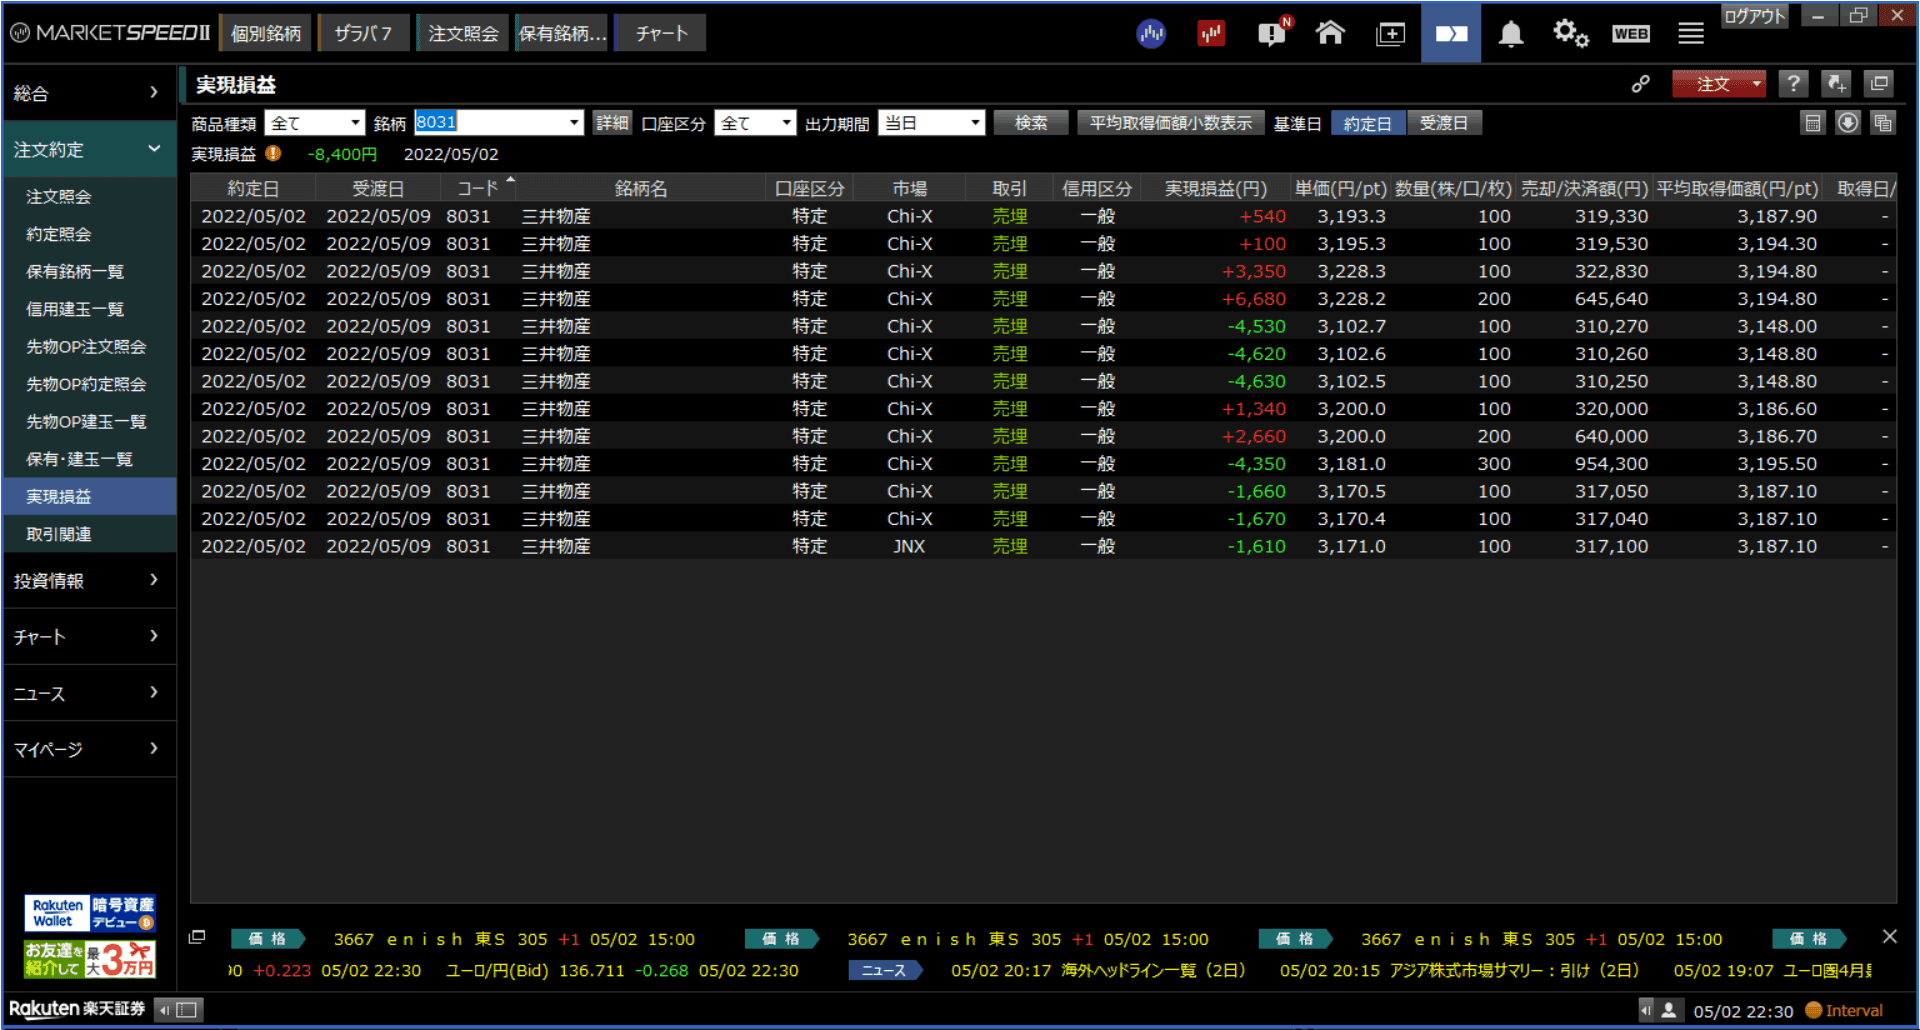Click the orange Interval indicator

coord(1844,1010)
